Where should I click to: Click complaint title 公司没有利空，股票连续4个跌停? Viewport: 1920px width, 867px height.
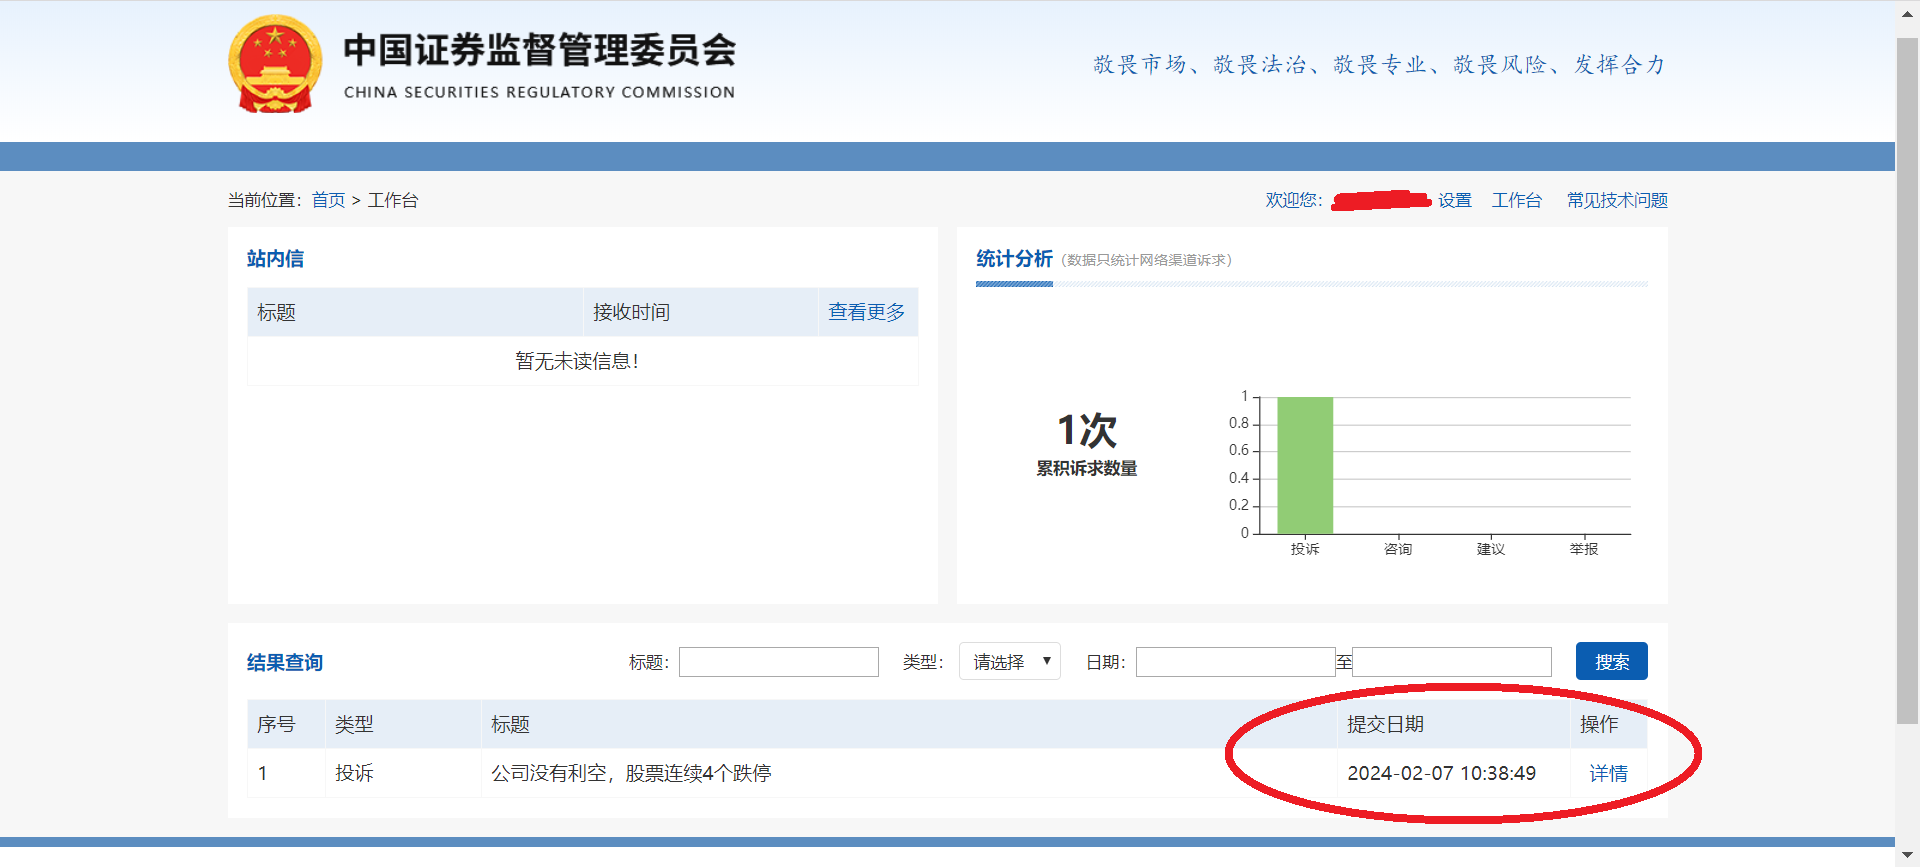[631, 773]
